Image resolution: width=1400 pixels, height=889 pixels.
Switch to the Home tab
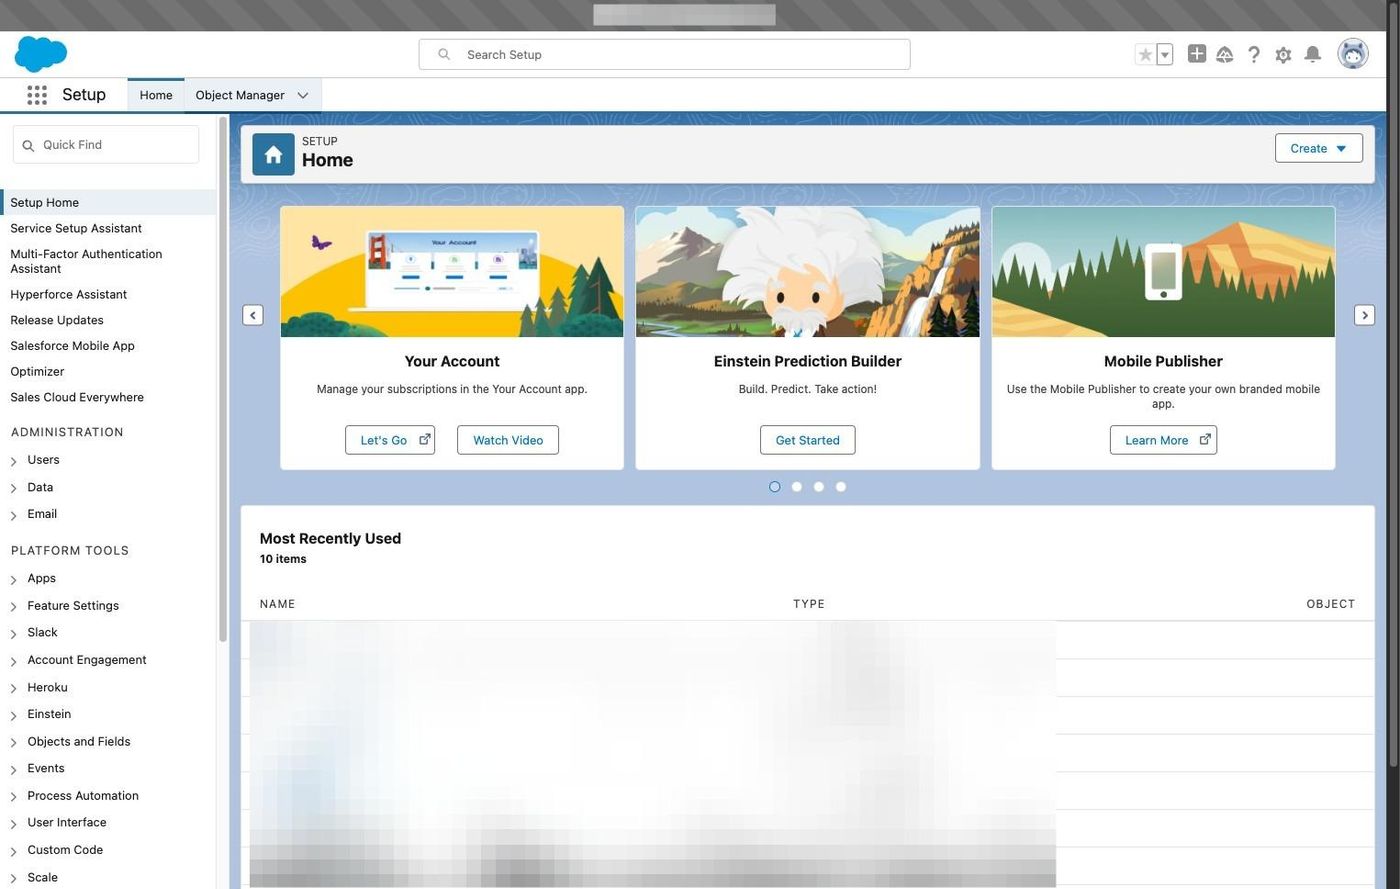point(156,95)
